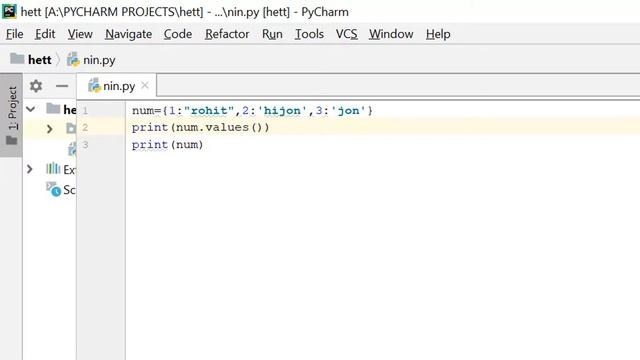Expand the External Libraries node
The image size is (640, 360).
30,169
